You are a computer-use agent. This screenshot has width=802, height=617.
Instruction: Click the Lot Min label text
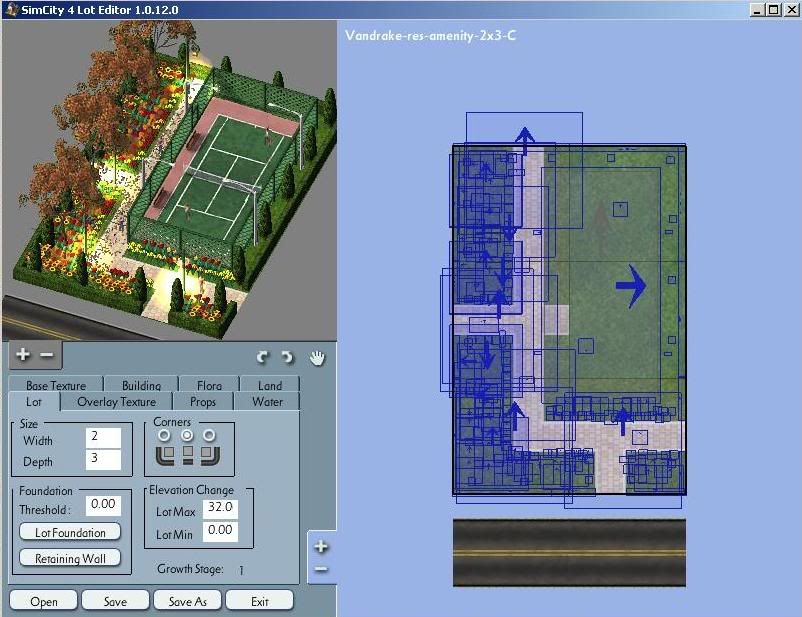click(174, 535)
